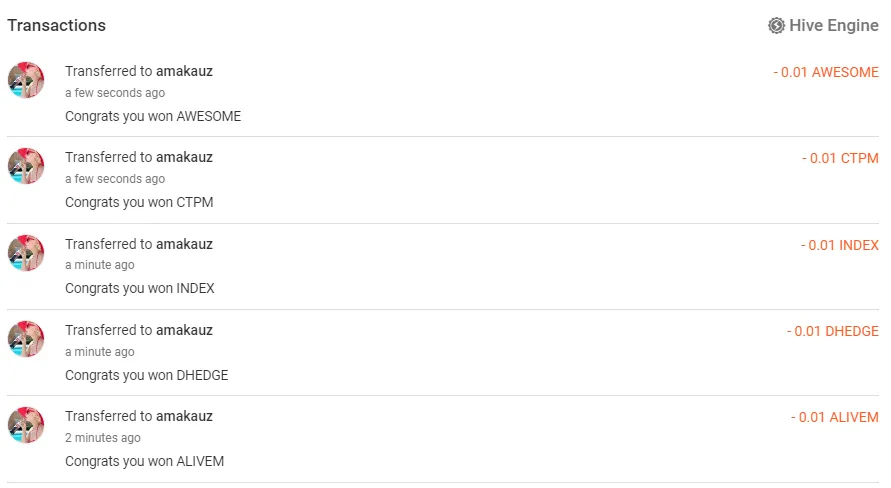The height and width of the screenshot is (488, 891).
Task: Open avatar on INDEX transfer row
Action: click(x=26, y=253)
